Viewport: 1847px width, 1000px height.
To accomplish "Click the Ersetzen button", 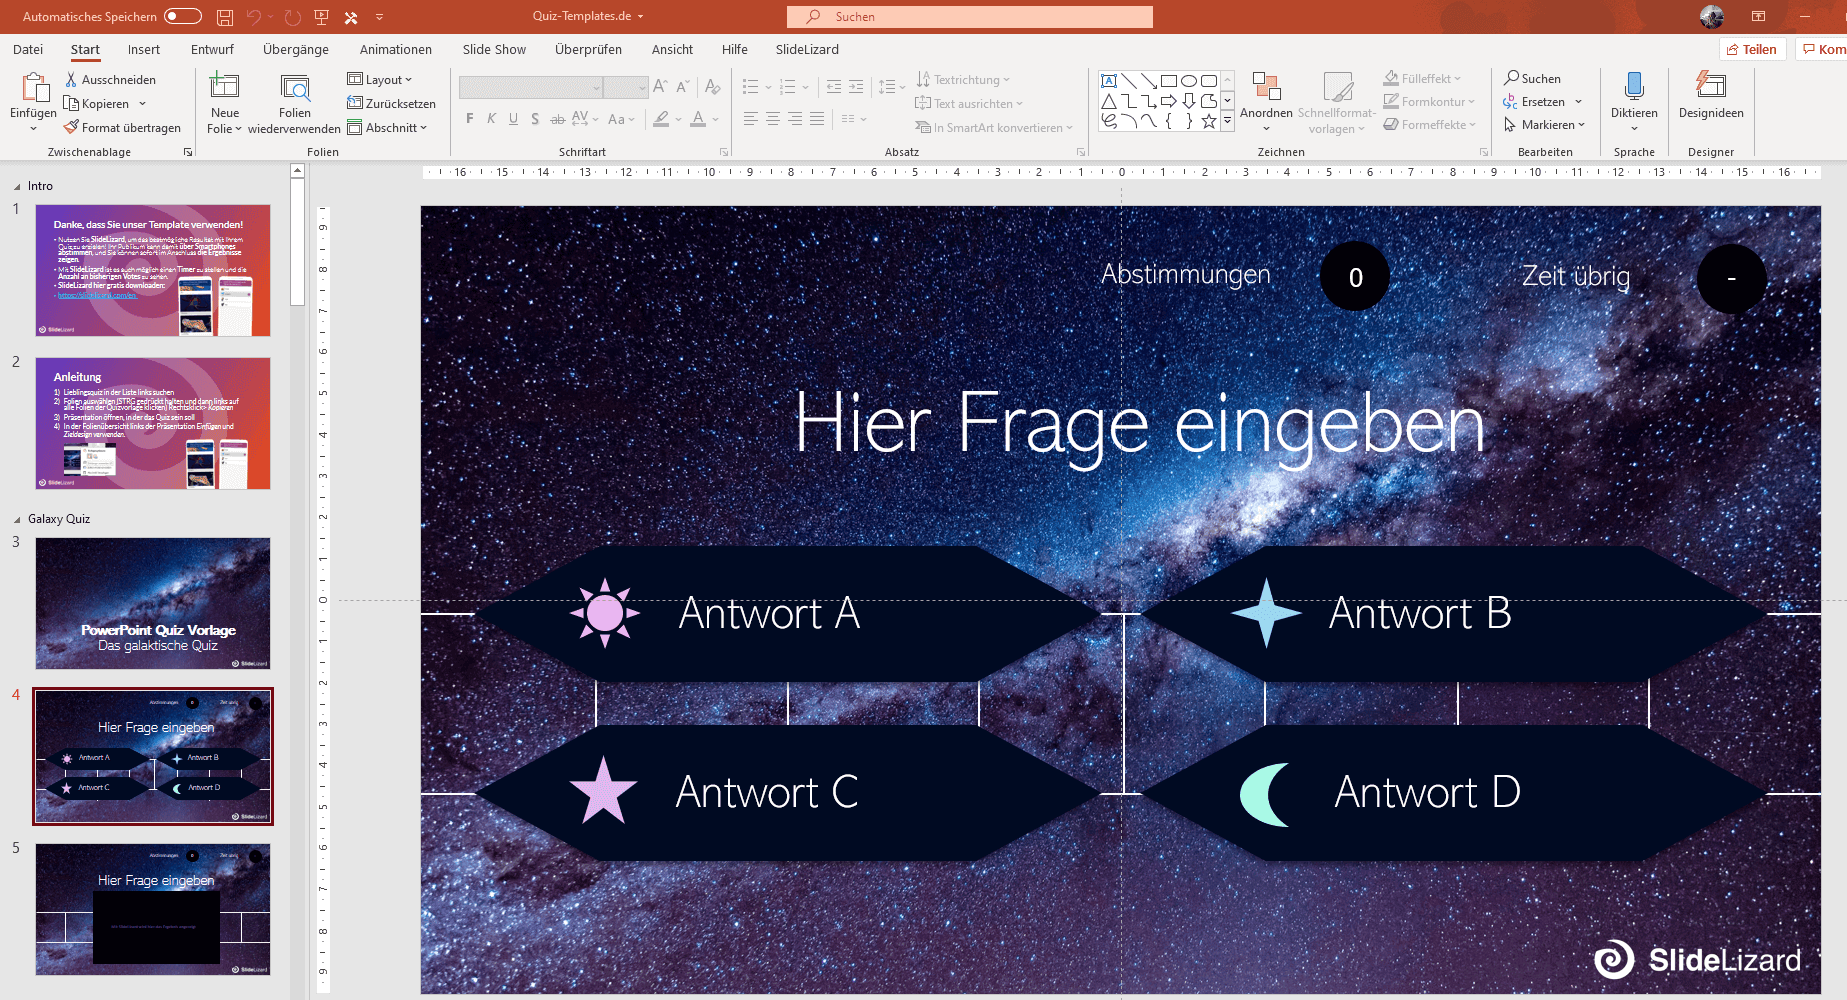I will click(x=1542, y=102).
